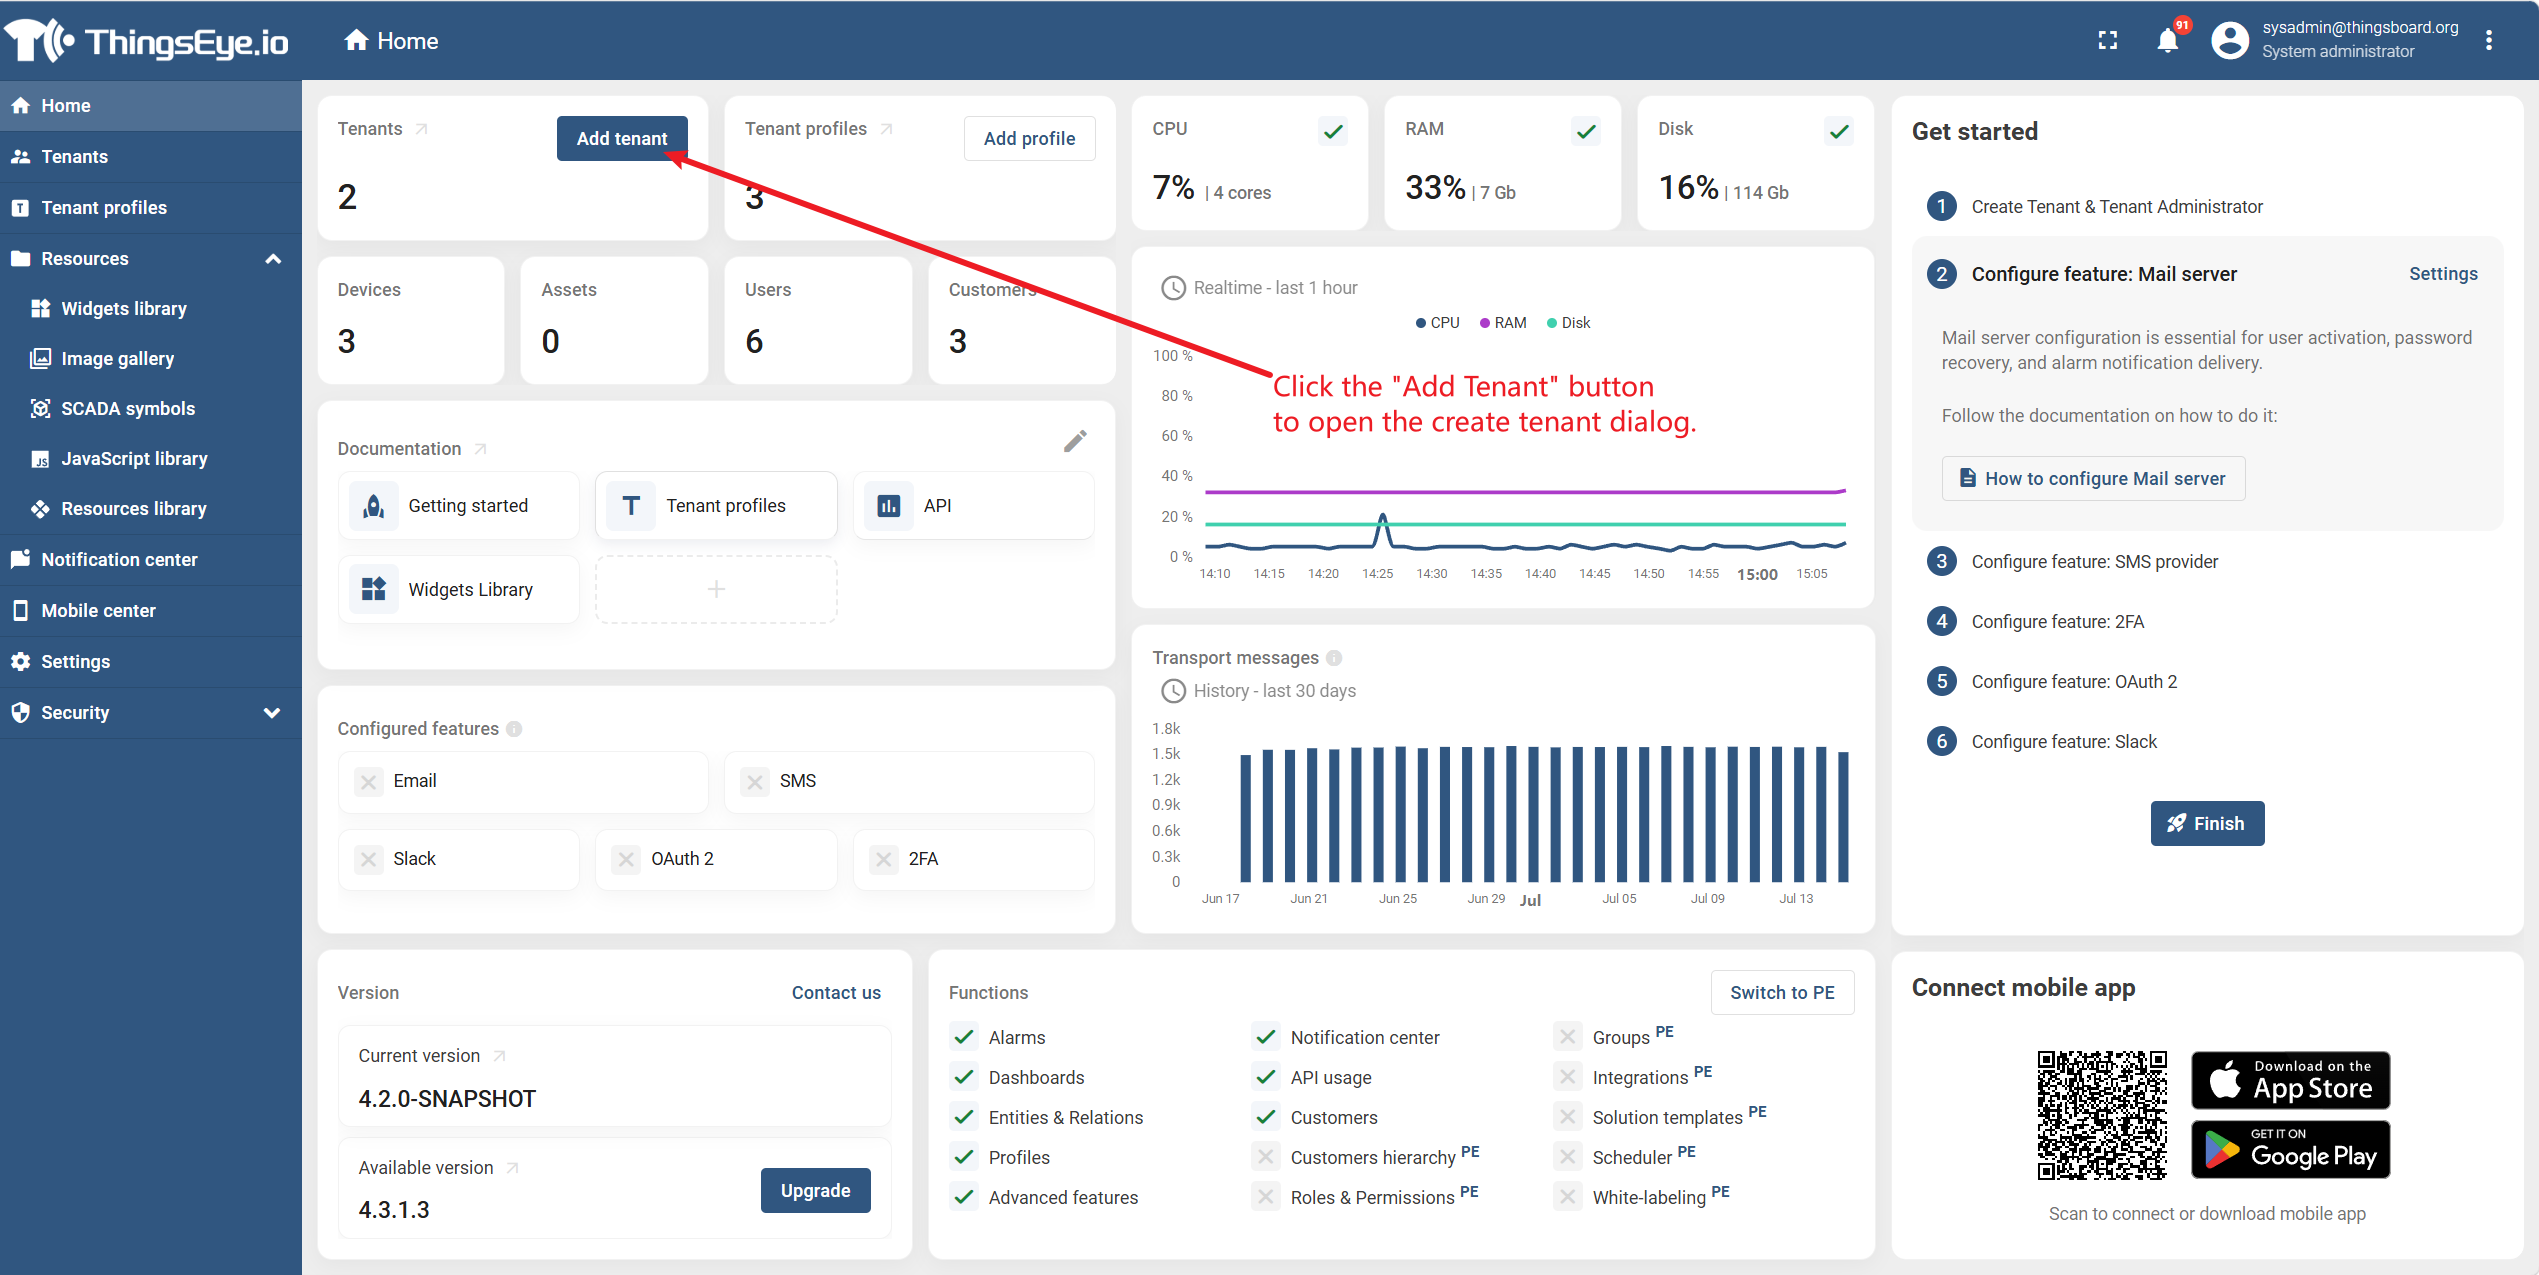This screenshot has width=2539, height=1275.
Task: Open the three-dot menu in header
Action: [x=2489, y=41]
